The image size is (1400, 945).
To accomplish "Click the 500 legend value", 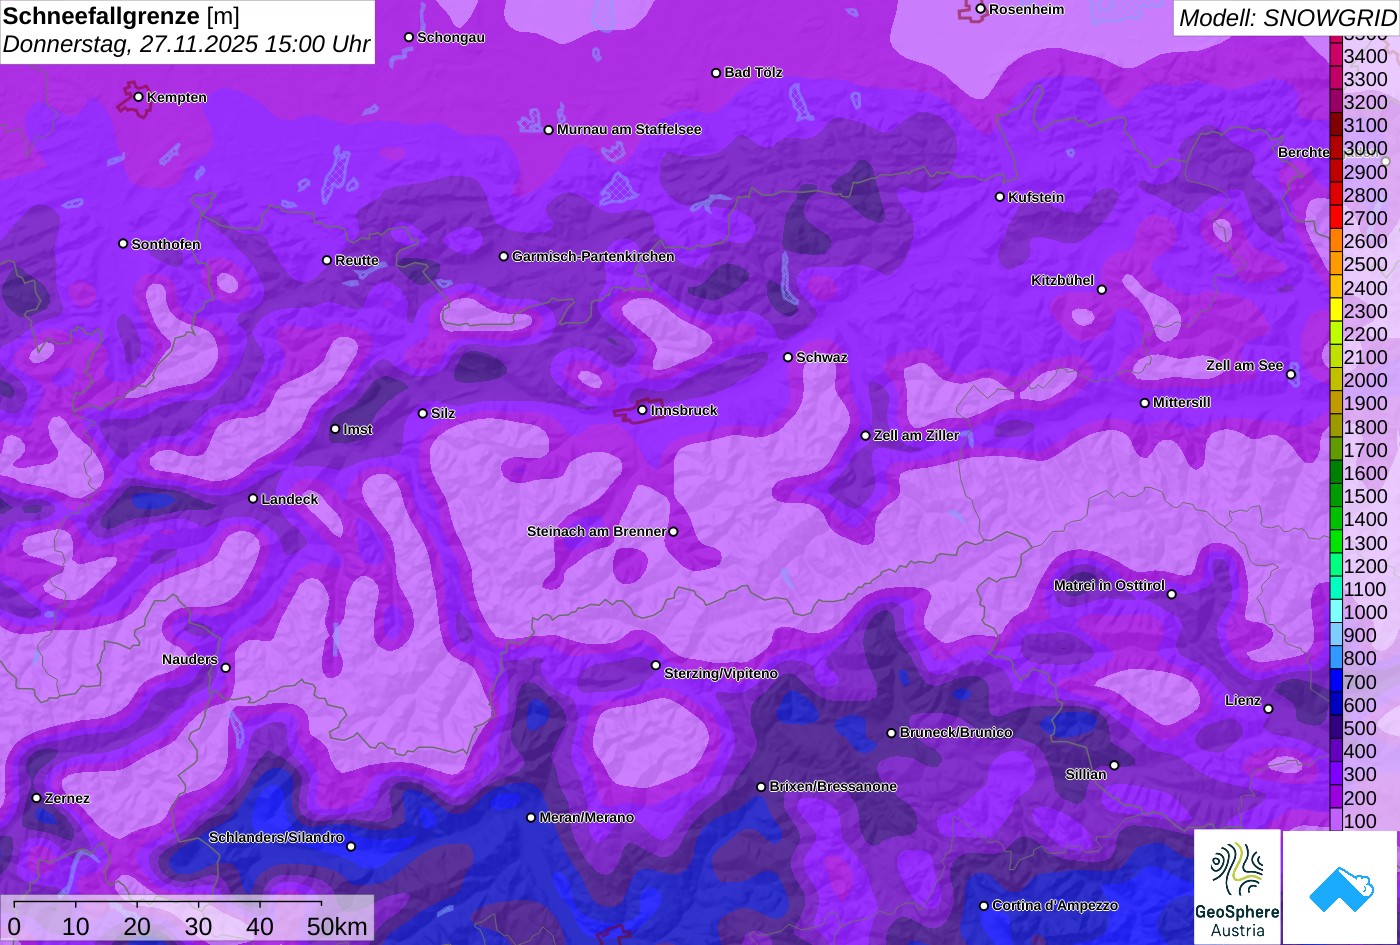I will pos(1360,729).
